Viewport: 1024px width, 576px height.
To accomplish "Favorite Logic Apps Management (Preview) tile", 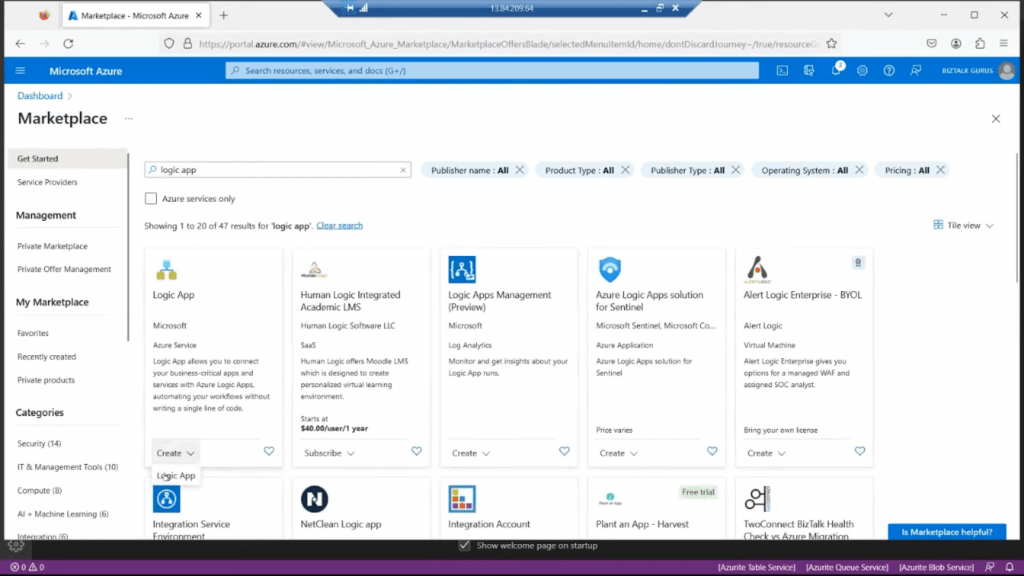I will pyautogui.click(x=564, y=451).
